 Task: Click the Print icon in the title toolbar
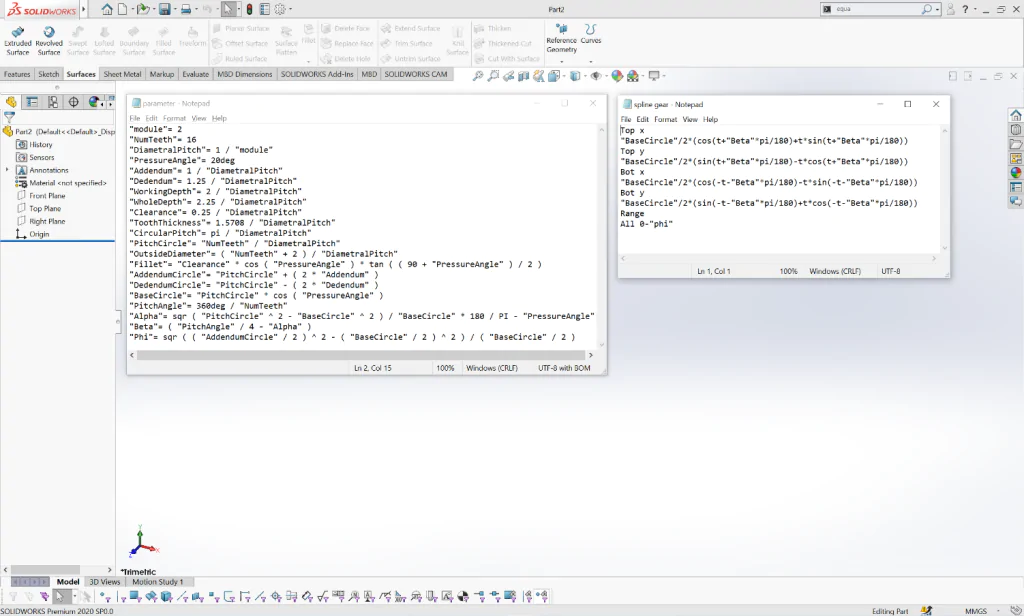(x=185, y=9)
